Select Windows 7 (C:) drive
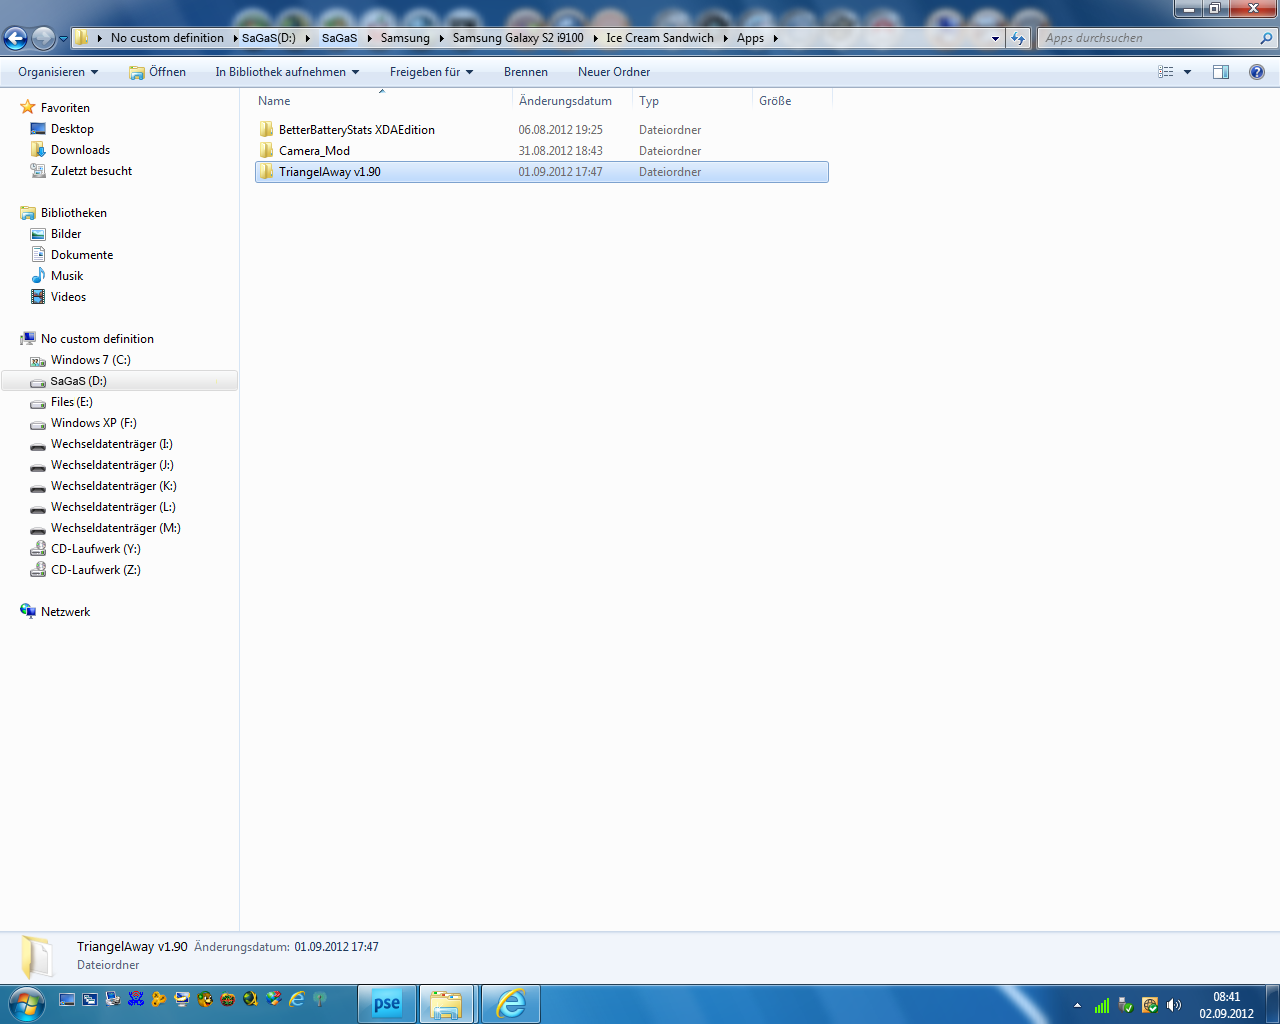 [91, 360]
